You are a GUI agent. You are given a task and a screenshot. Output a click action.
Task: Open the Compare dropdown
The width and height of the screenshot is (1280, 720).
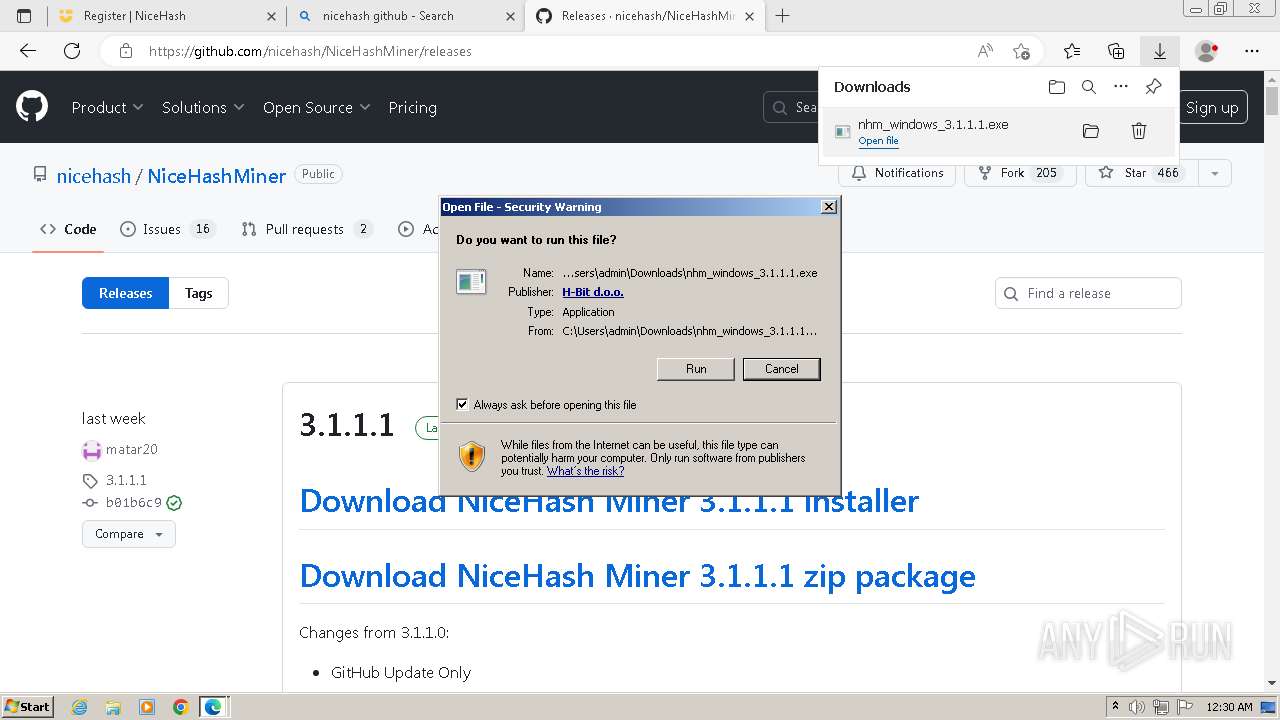coord(129,534)
